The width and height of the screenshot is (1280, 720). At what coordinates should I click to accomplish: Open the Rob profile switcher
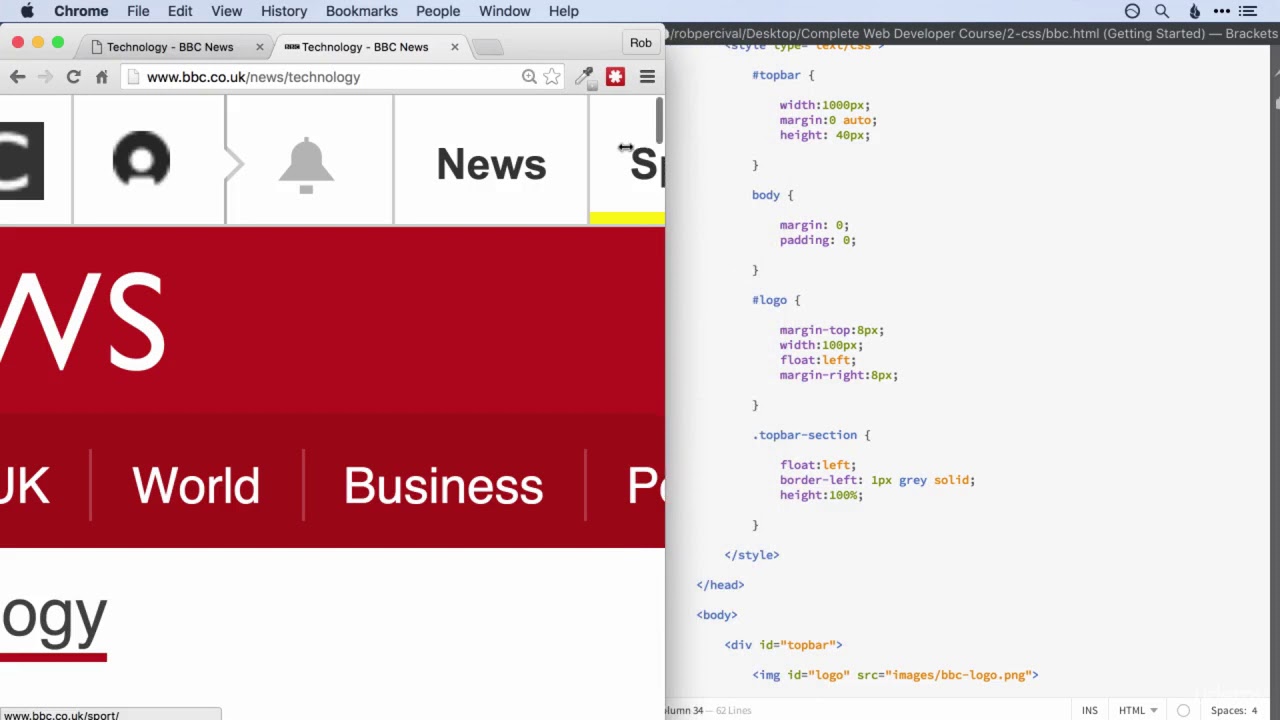point(640,43)
